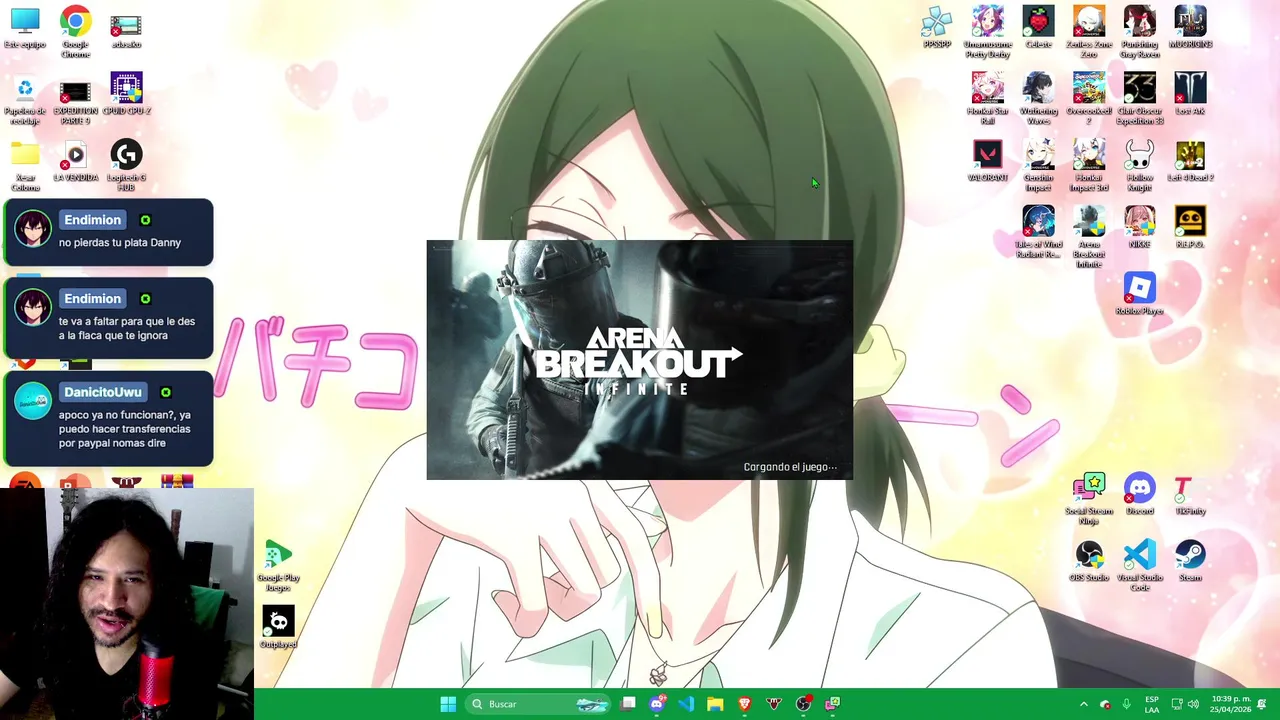Viewport: 1280px width, 720px height.
Task: Select the R.E.P.O. desktop icon
Action: pos(1190,227)
